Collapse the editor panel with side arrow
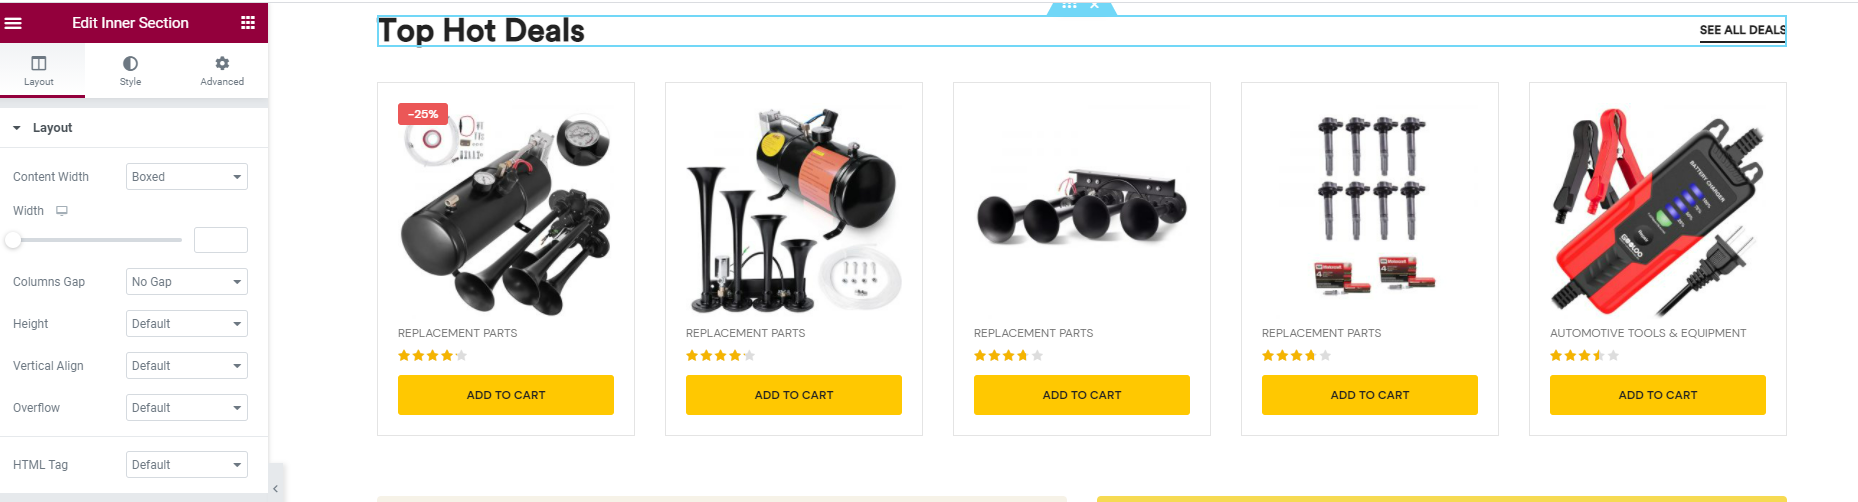This screenshot has width=1858, height=502. [275, 488]
